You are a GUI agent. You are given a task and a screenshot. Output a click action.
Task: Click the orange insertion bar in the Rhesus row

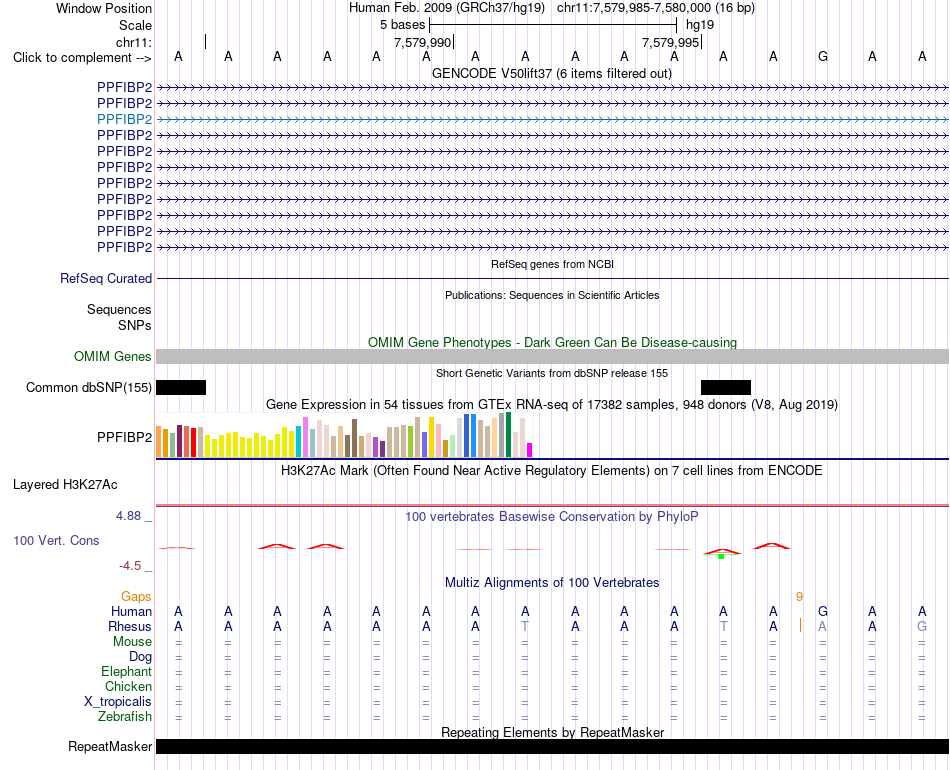(800, 626)
